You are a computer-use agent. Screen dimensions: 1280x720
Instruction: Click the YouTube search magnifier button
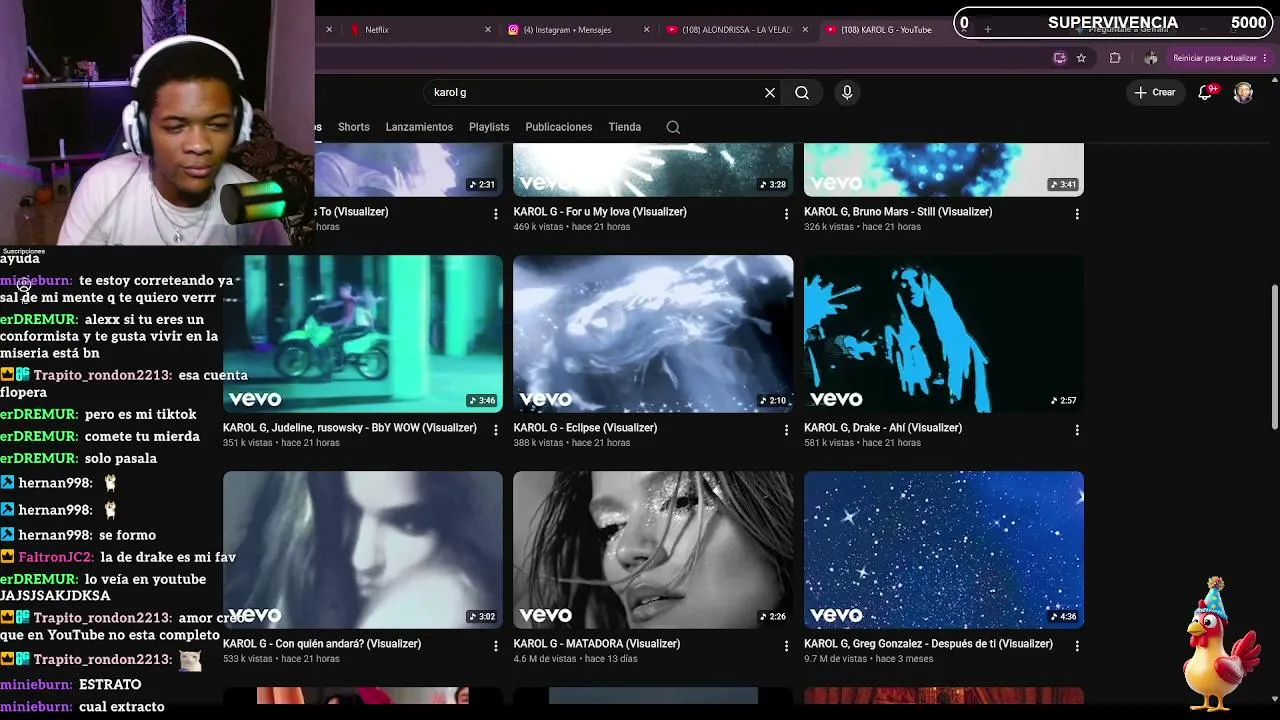802,92
